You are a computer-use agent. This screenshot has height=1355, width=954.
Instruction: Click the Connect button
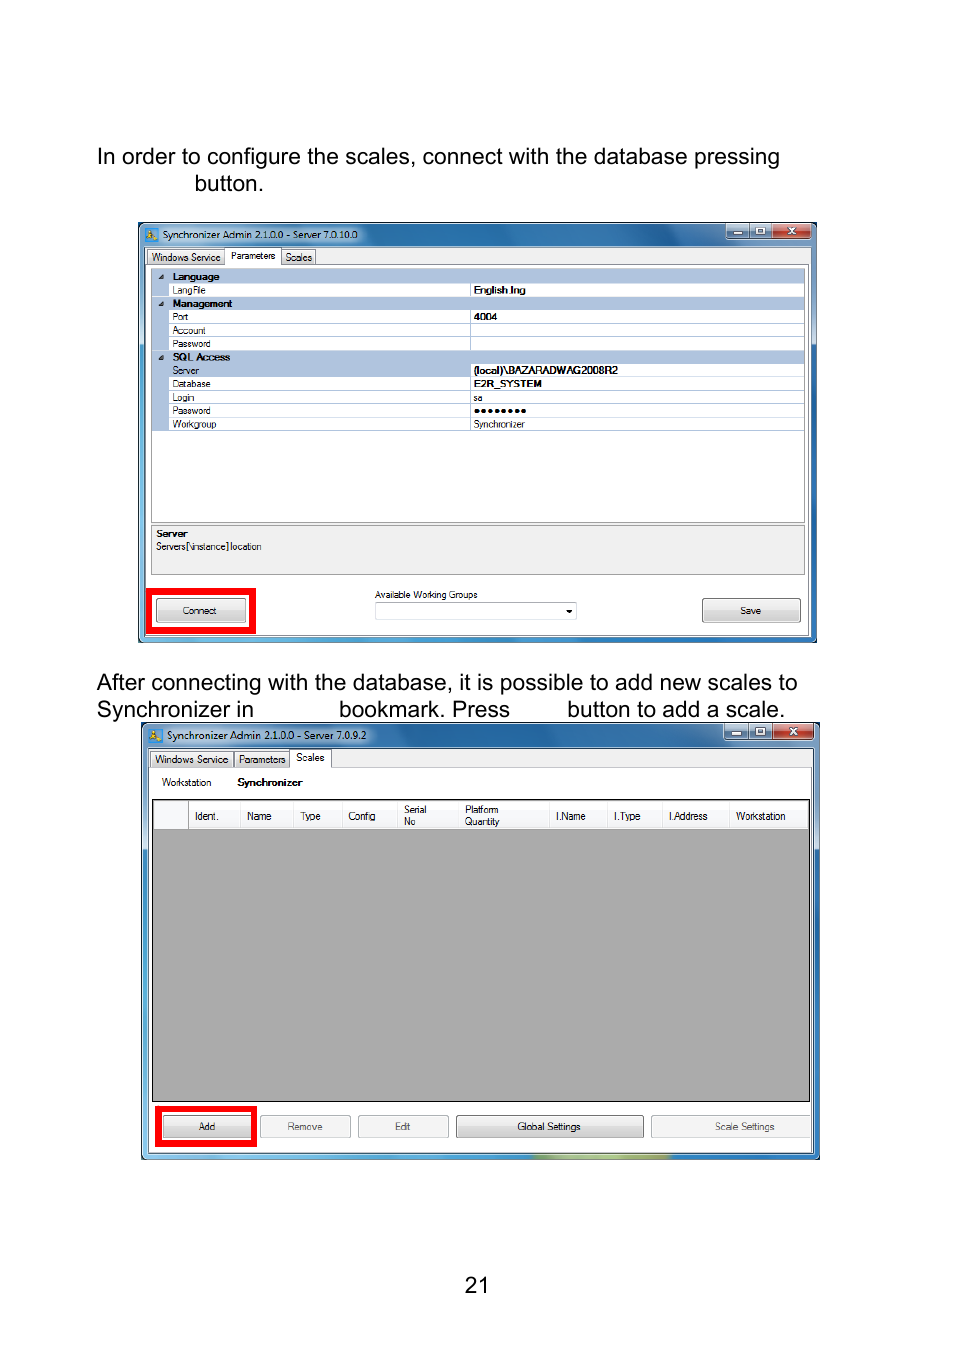[x=201, y=611]
